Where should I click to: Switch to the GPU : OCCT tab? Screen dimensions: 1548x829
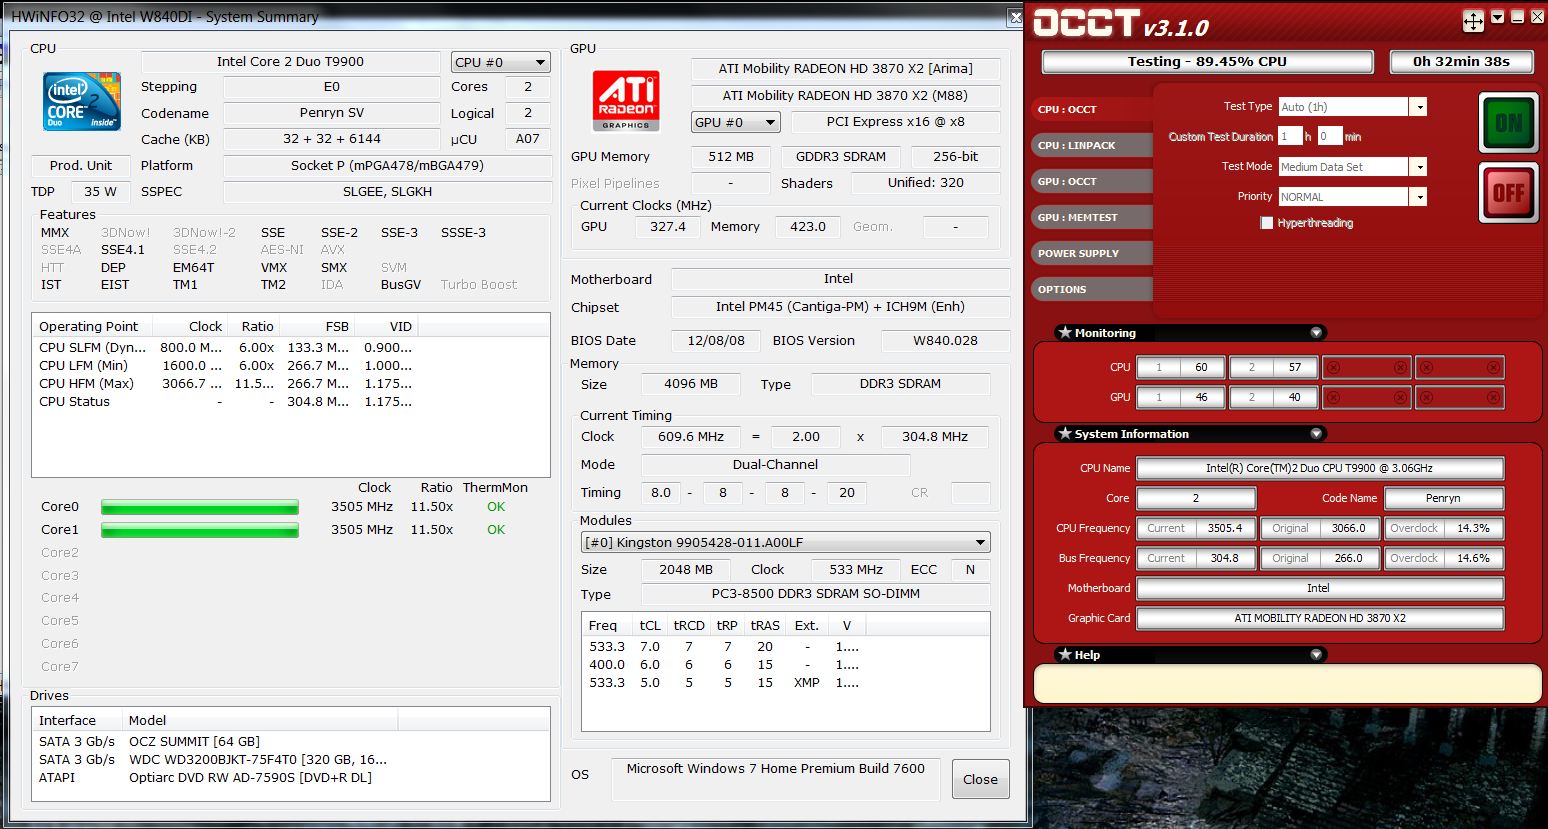[x=1091, y=181]
